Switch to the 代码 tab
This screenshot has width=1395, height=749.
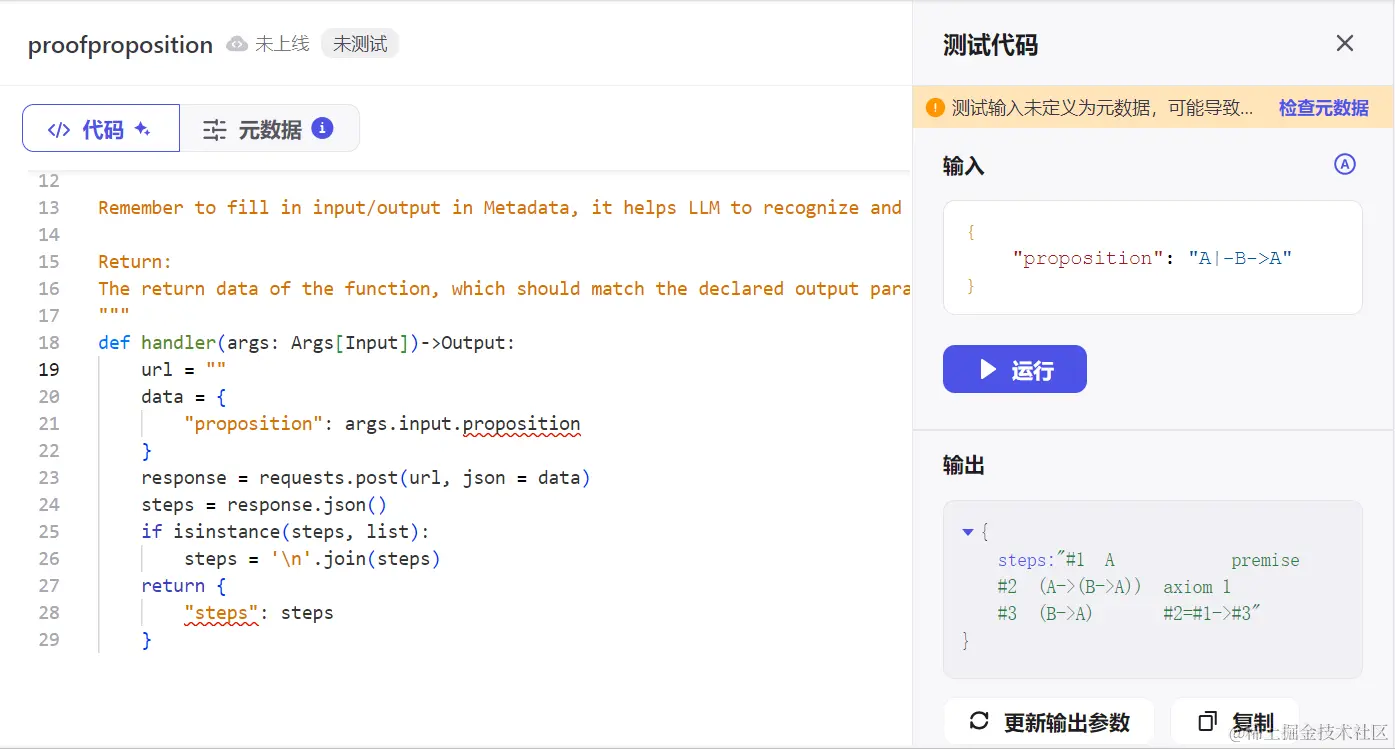(x=101, y=129)
